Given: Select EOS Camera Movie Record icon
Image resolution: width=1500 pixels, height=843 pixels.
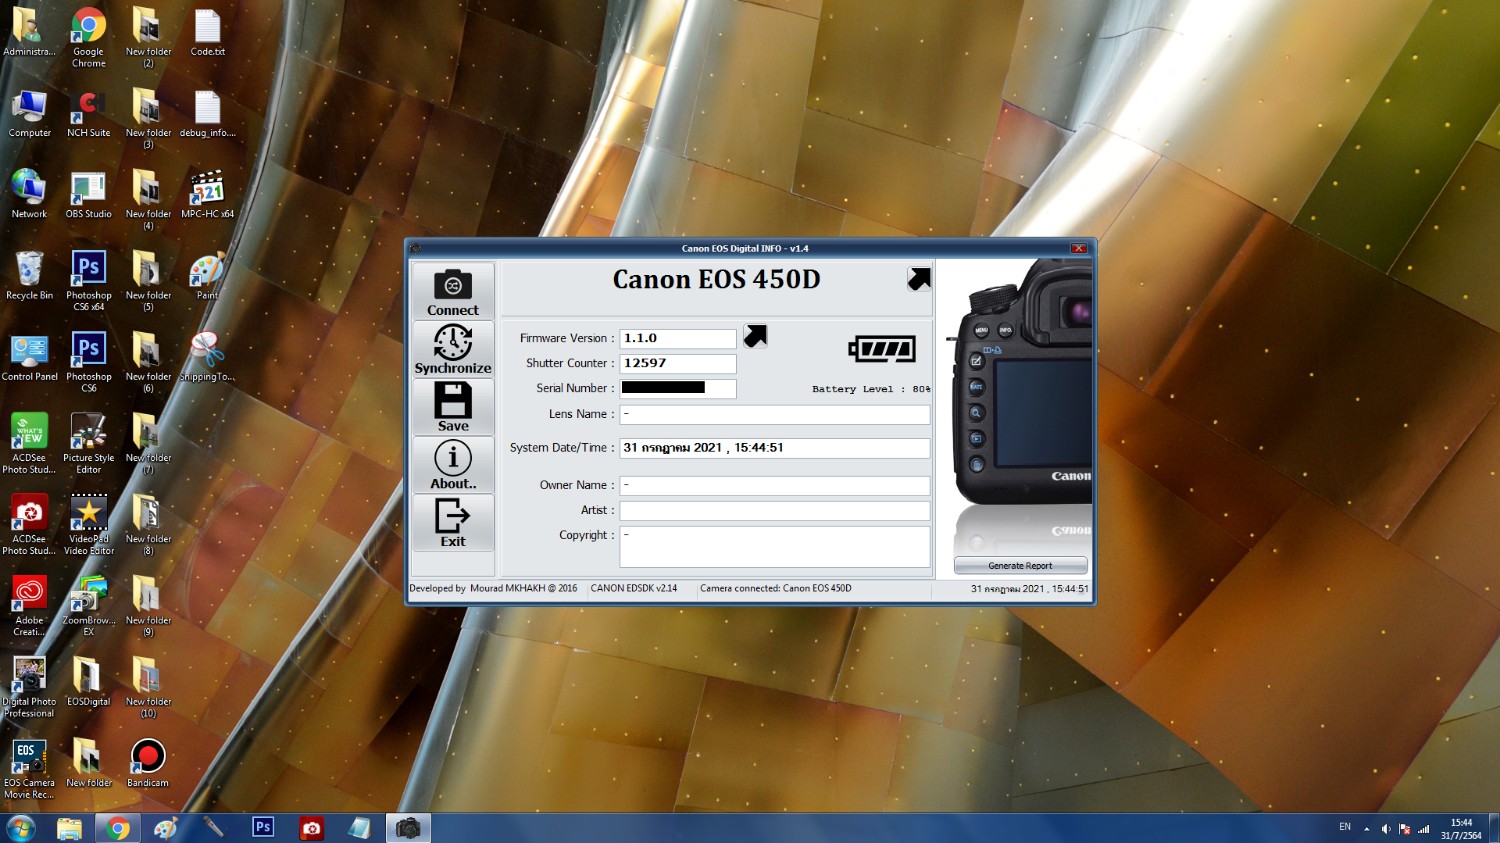Looking at the screenshot, I should (29, 769).
